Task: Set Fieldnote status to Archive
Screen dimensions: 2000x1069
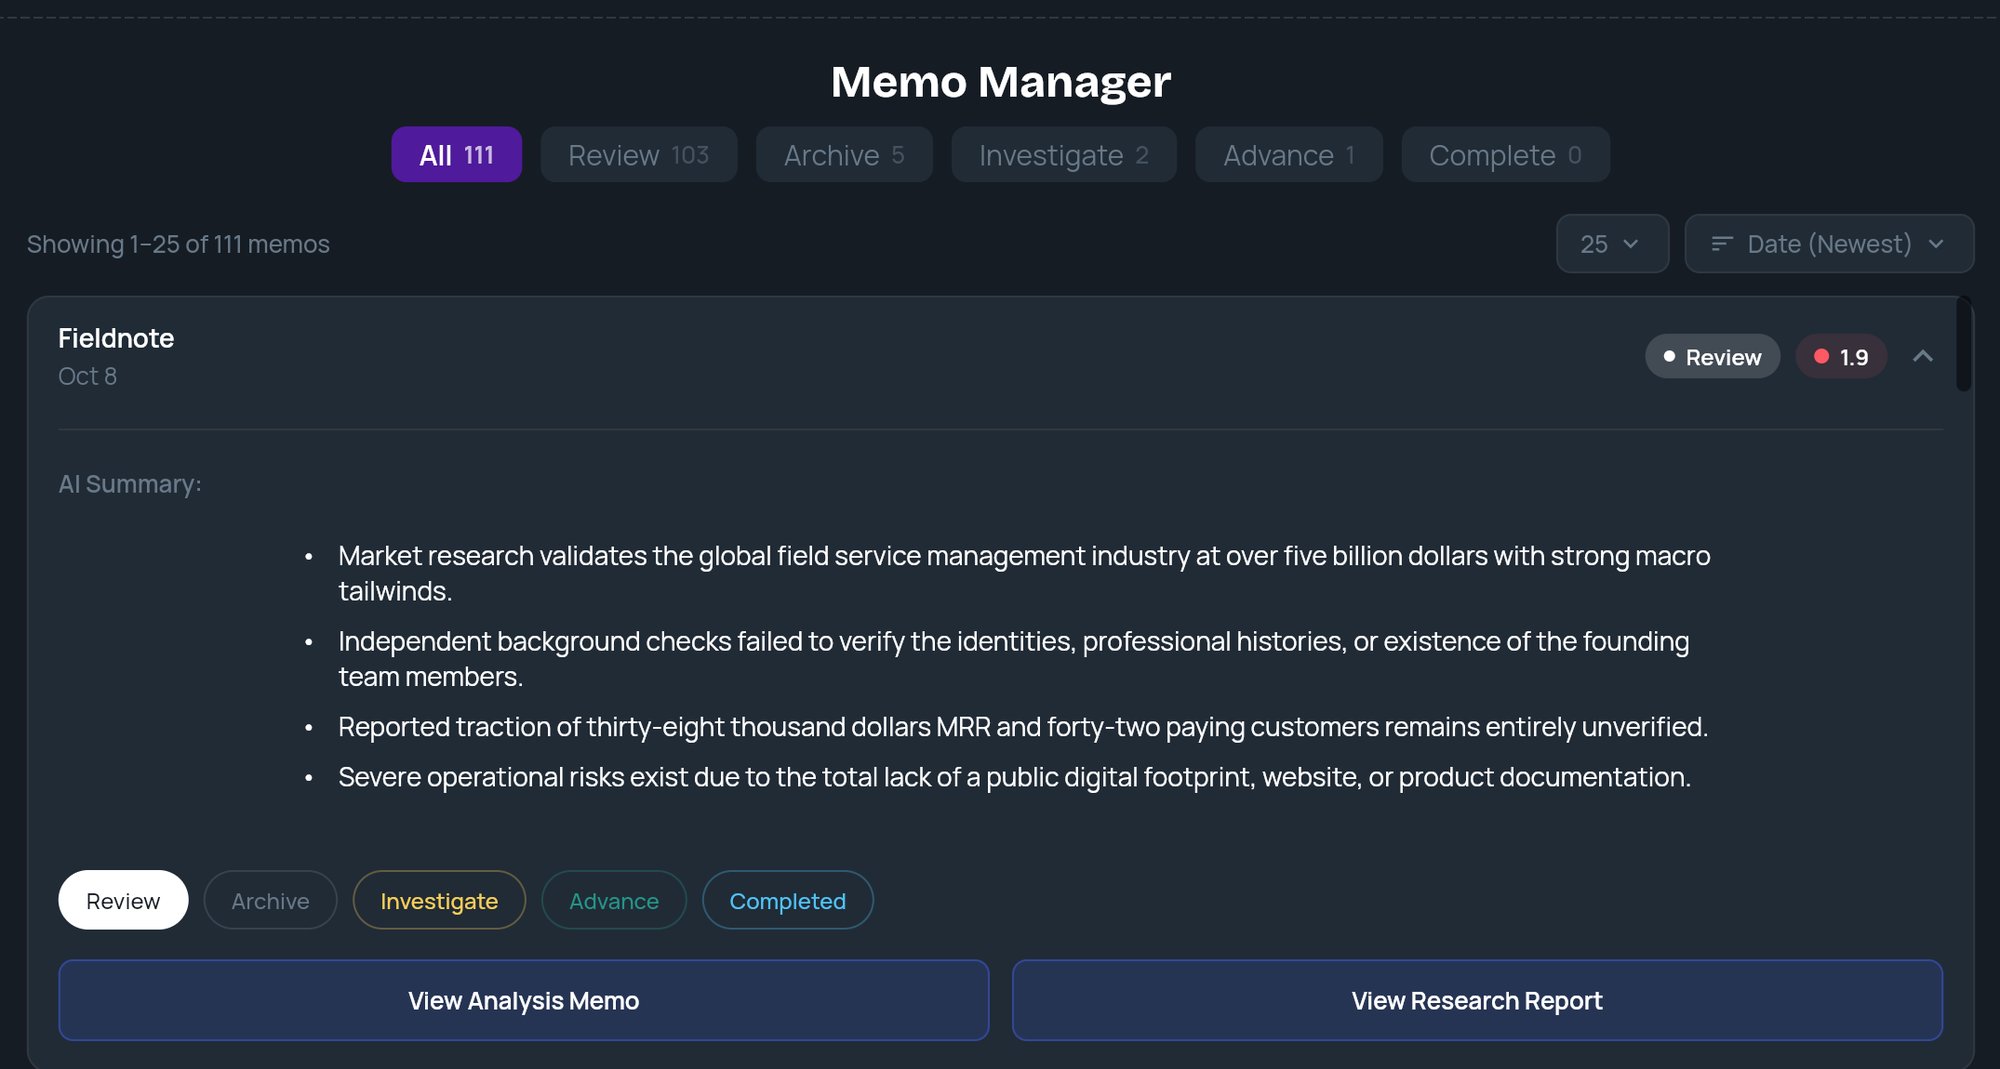Action: click(270, 900)
